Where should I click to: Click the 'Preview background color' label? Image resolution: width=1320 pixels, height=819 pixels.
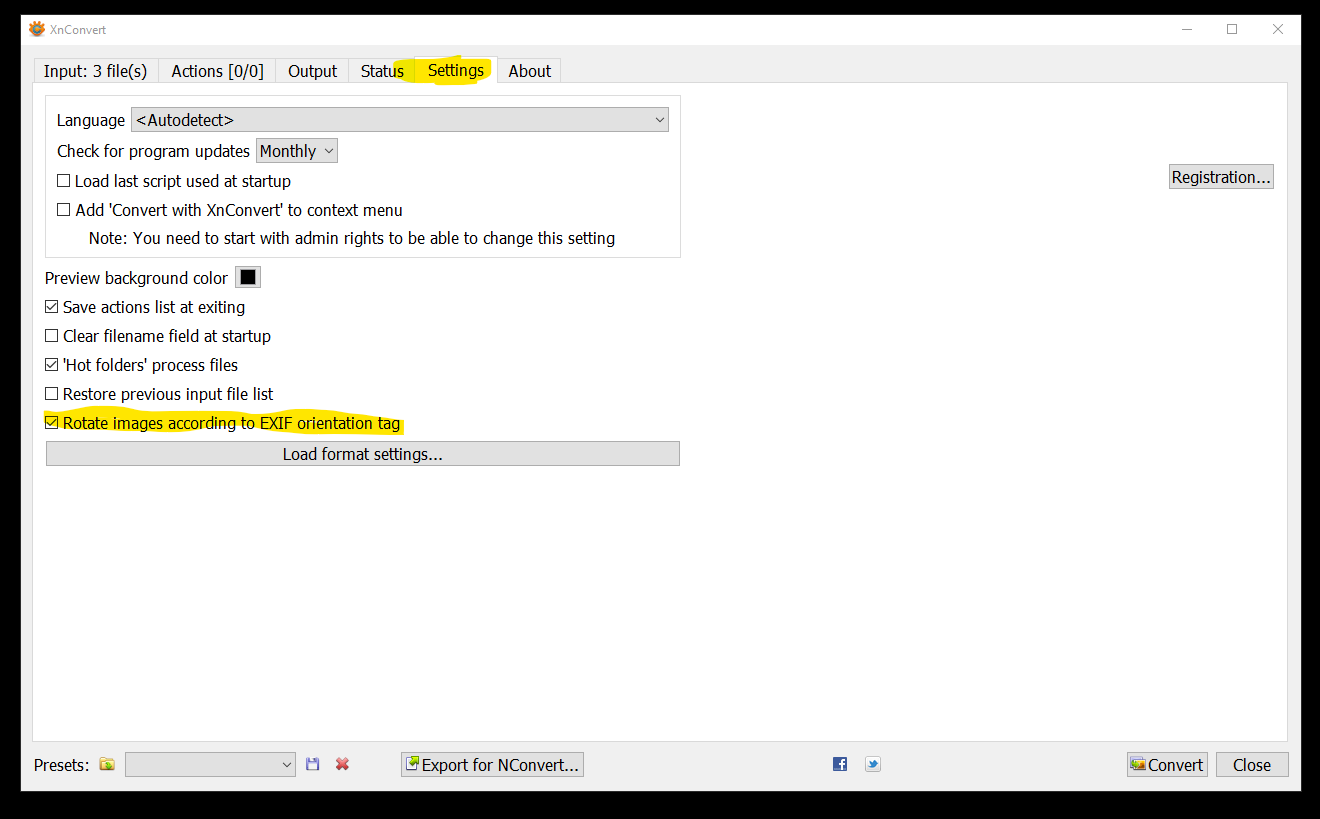137,278
